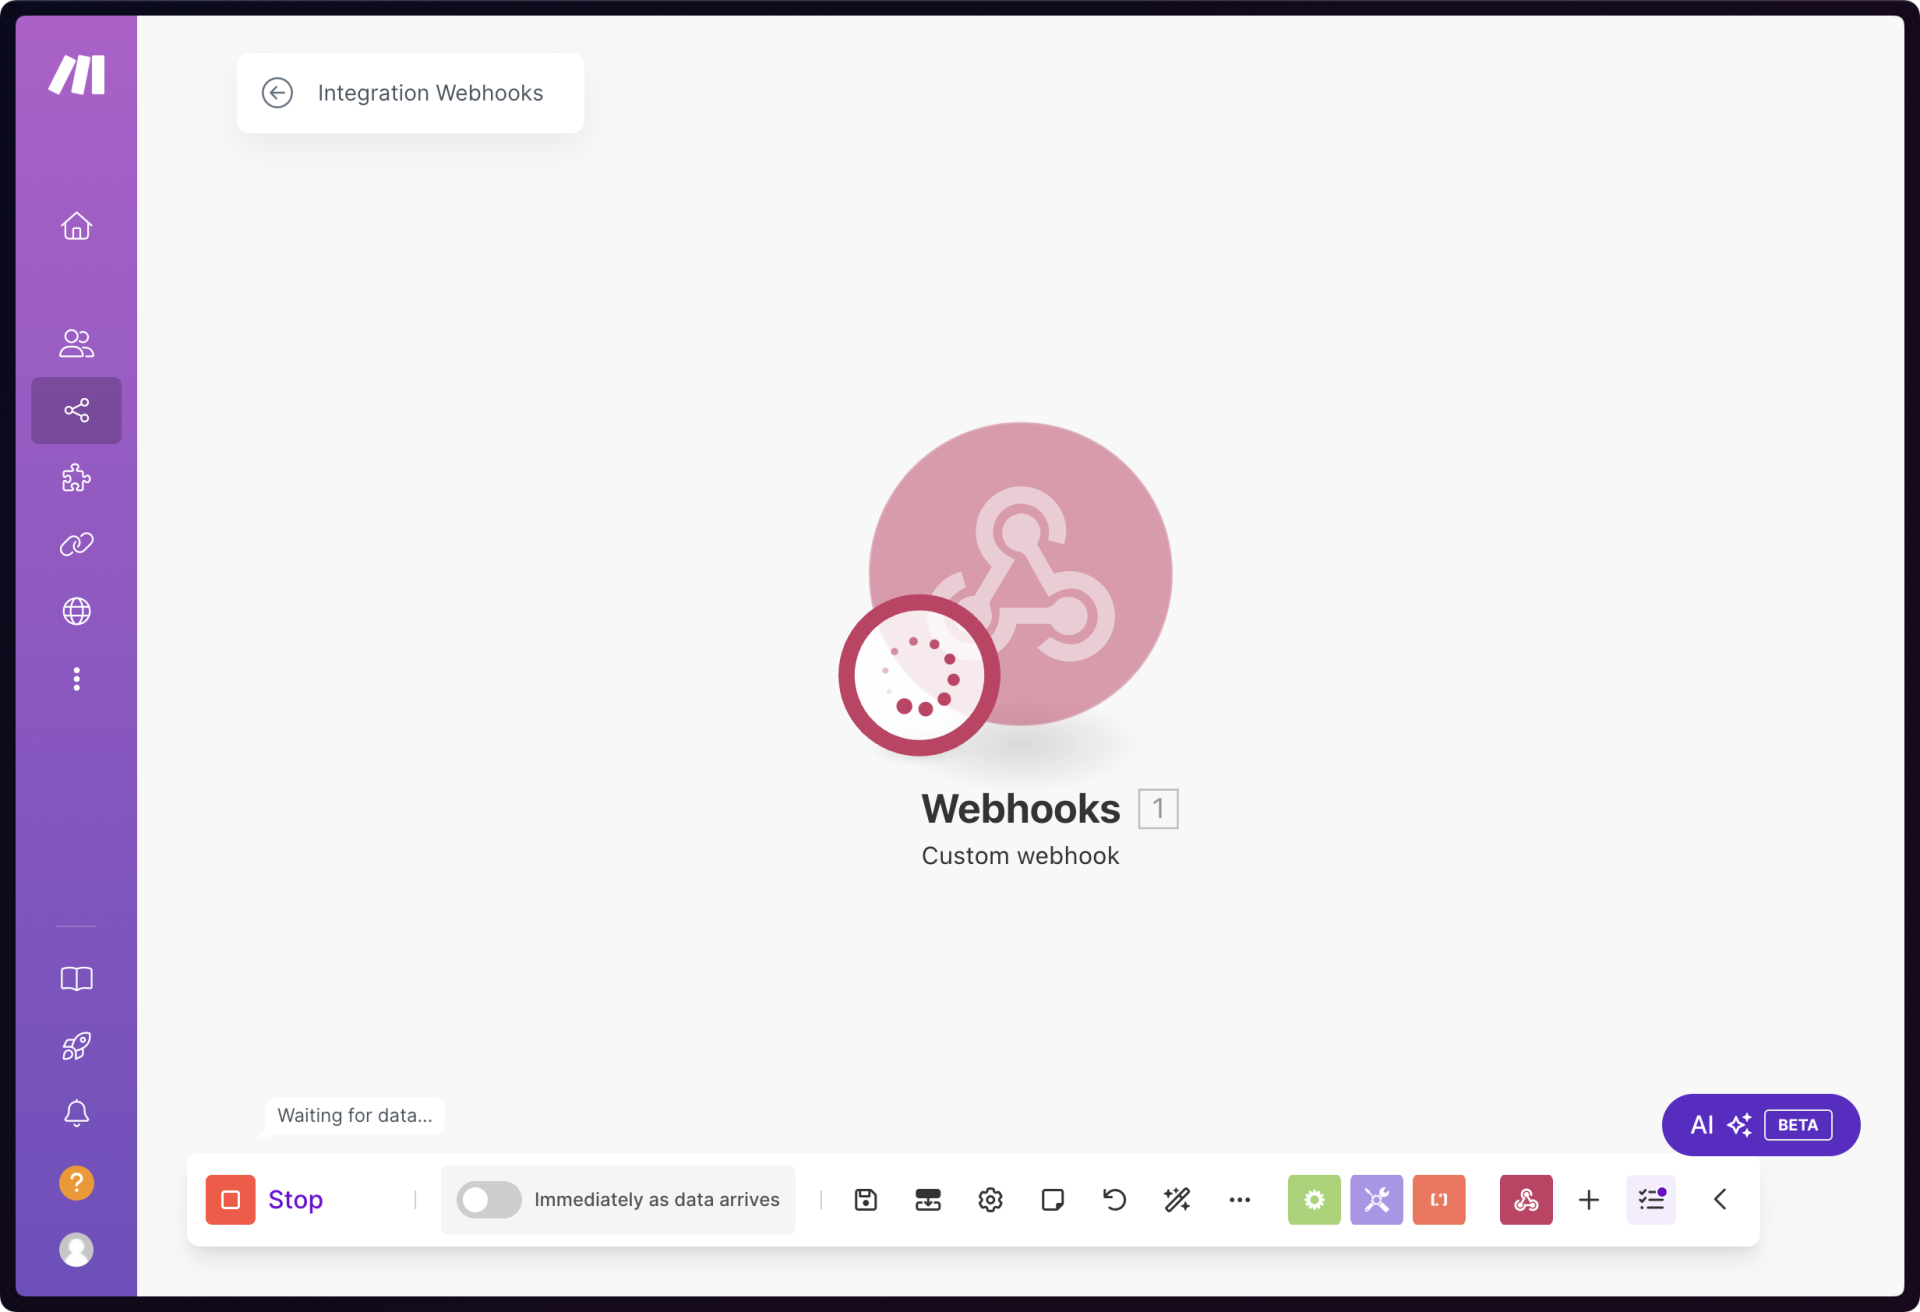Viewport: 1920px width, 1312px height.
Task: Open the AI Beta assistant
Action: click(x=1760, y=1124)
